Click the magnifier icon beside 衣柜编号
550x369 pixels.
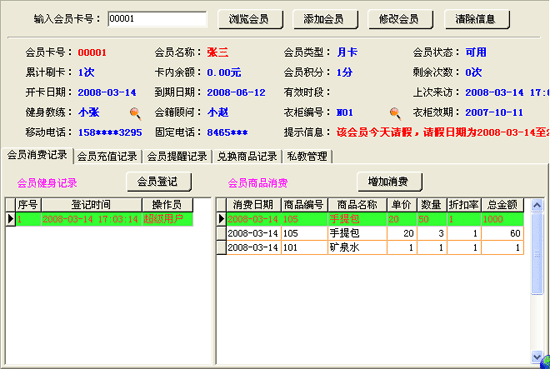[x=395, y=114]
